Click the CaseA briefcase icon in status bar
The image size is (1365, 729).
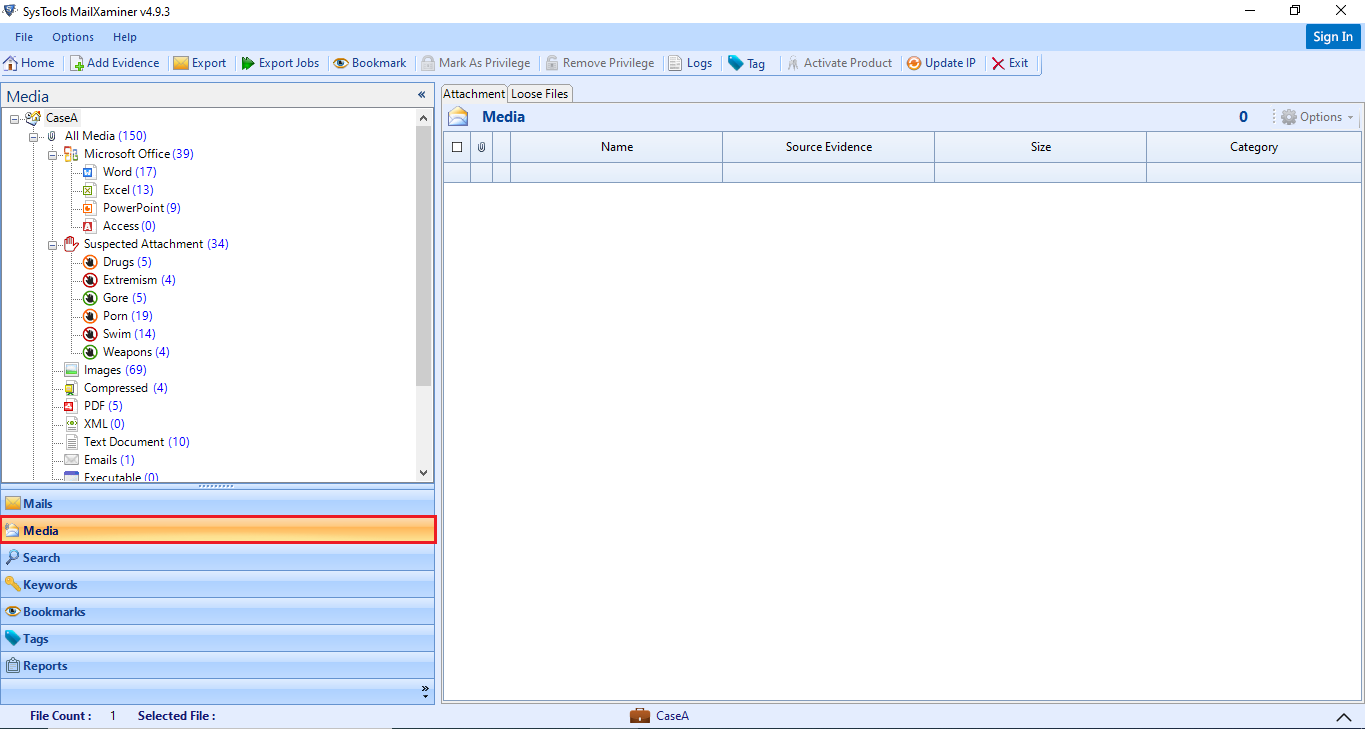point(640,716)
